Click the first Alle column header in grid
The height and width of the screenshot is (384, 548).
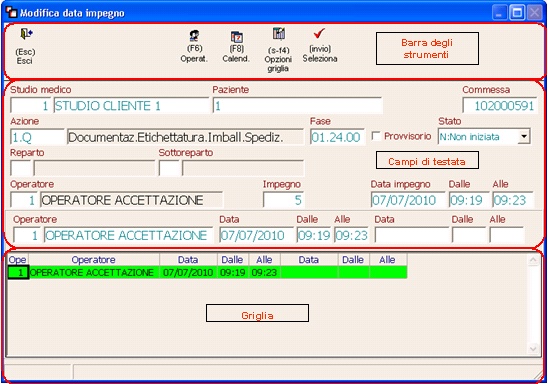264,260
